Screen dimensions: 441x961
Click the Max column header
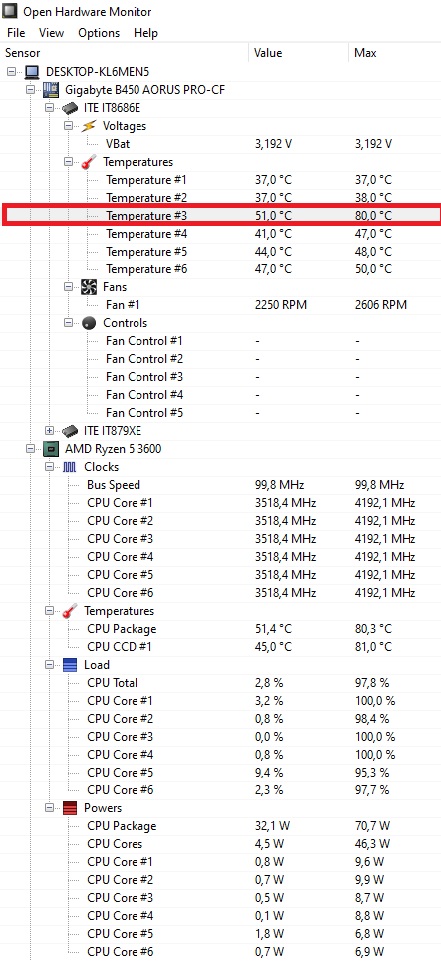(x=394, y=53)
